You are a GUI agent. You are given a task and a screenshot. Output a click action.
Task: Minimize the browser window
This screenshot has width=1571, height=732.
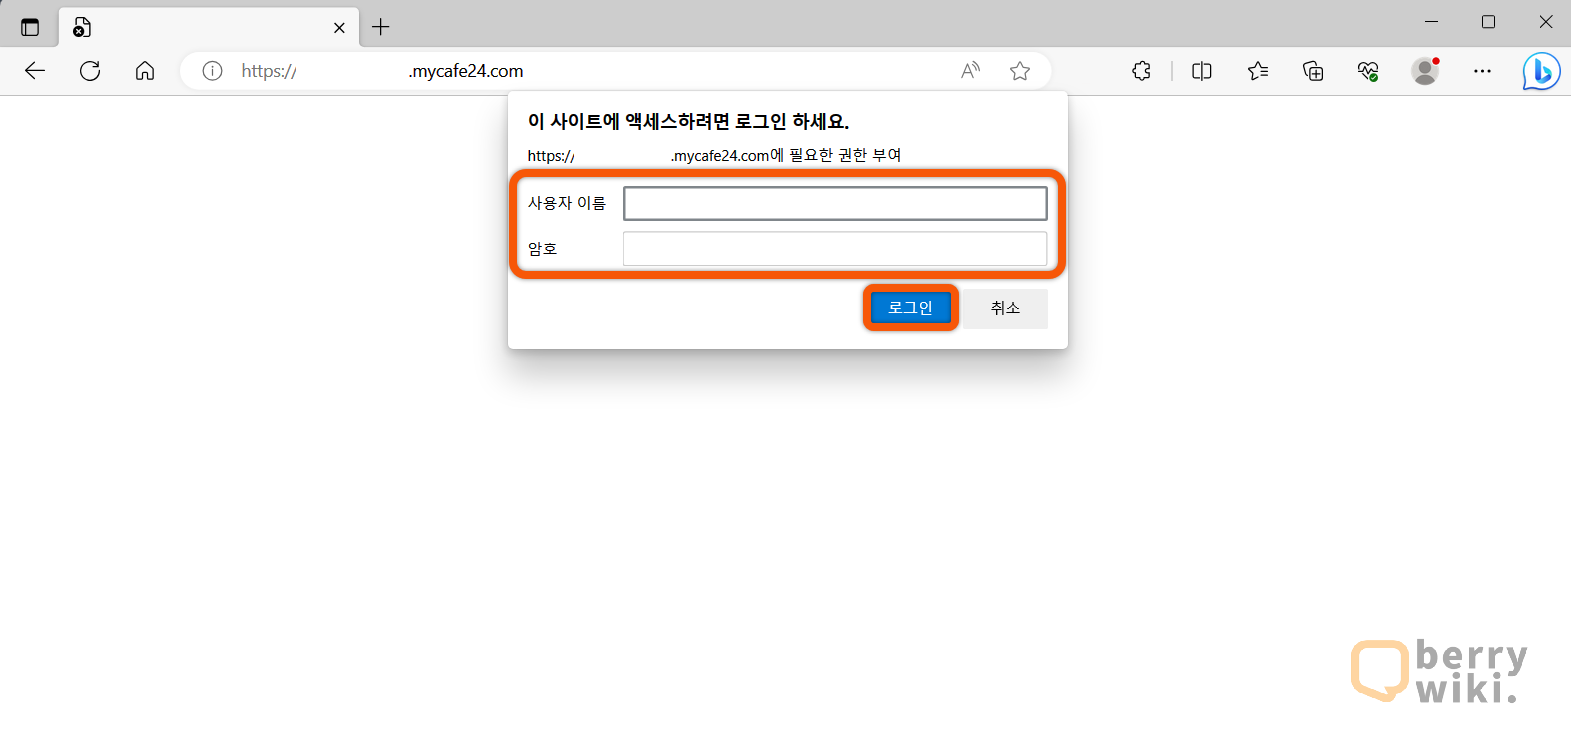[x=1431, y=22]
